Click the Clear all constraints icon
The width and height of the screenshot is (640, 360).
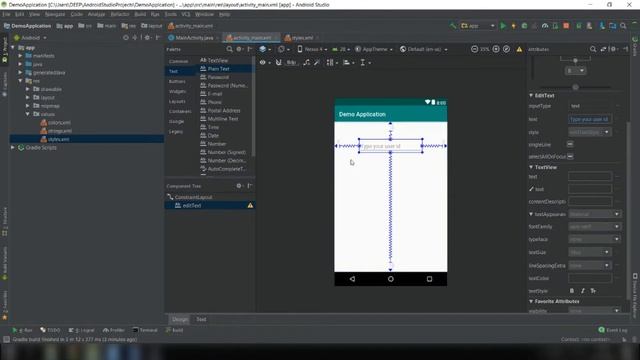[307, 62]
